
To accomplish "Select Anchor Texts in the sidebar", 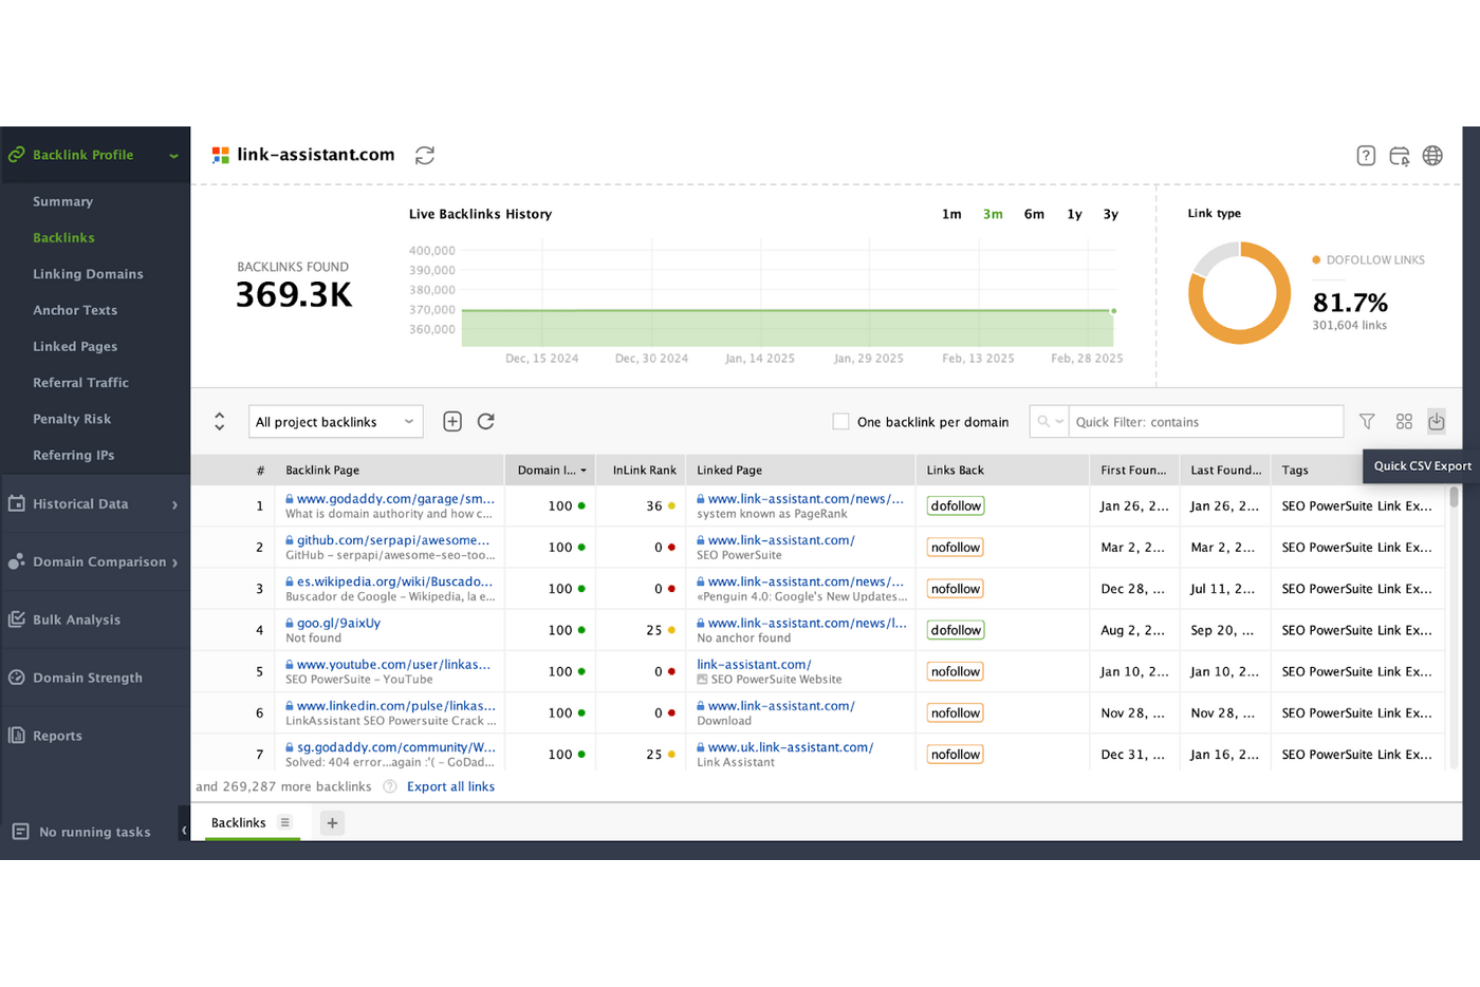I will click(75, 310).
